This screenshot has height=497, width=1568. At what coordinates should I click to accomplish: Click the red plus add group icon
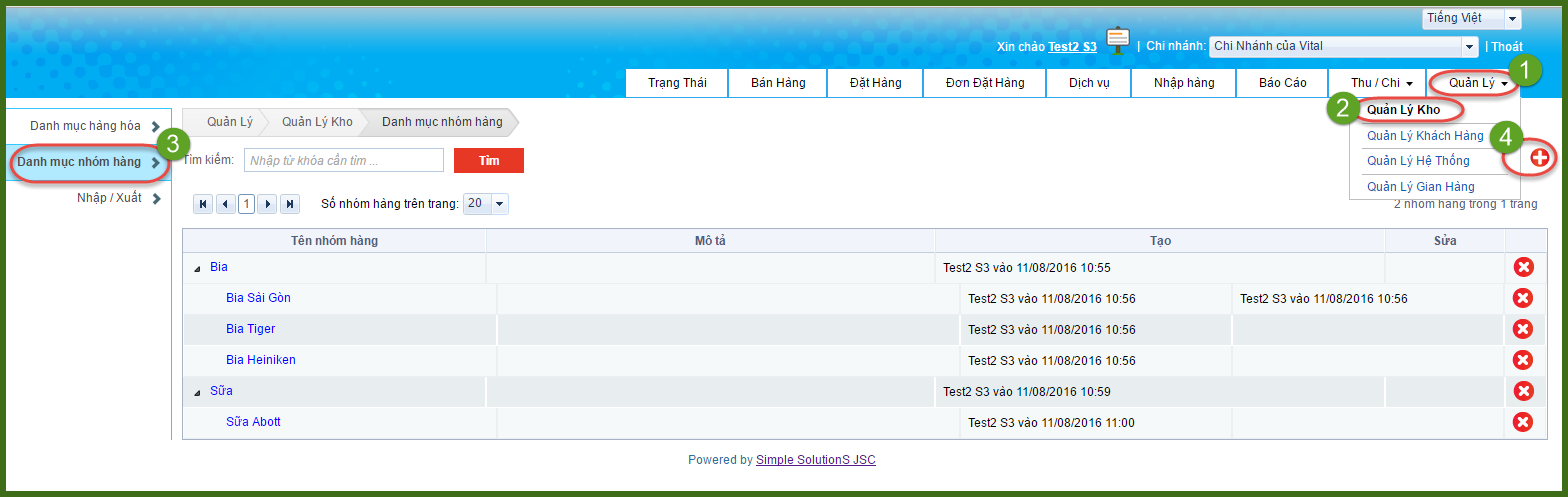pos(1539,159)
